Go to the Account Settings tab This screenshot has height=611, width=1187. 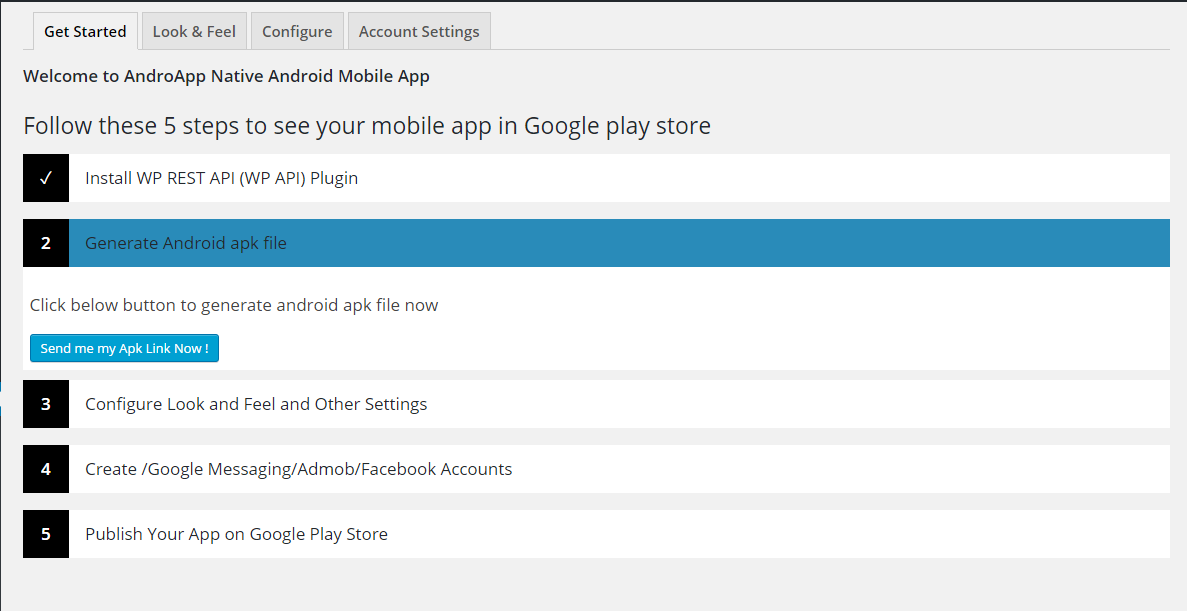click(419, 31)
